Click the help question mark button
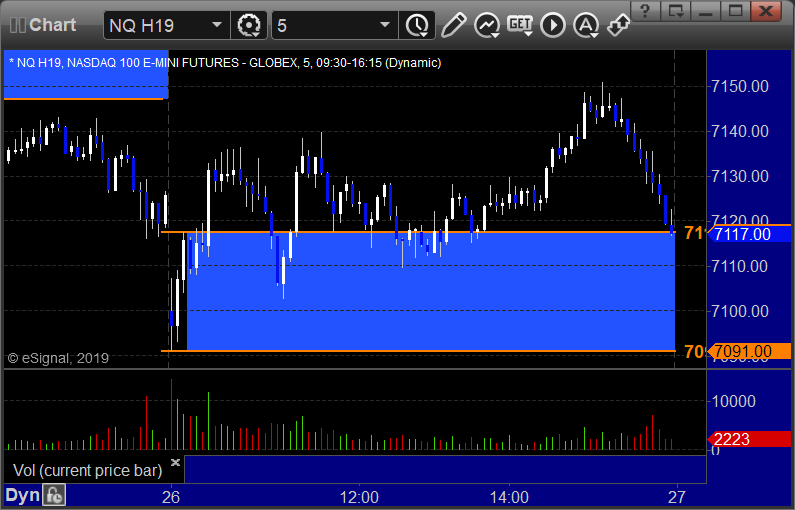The height and width of the screenshot is (510, 795). (645, 11)
